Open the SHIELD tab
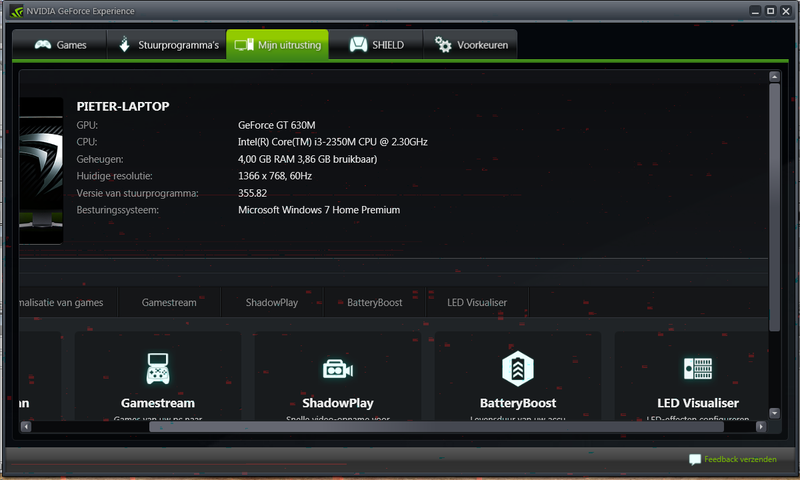The image size is (800, 480). (x=376, y=45)
